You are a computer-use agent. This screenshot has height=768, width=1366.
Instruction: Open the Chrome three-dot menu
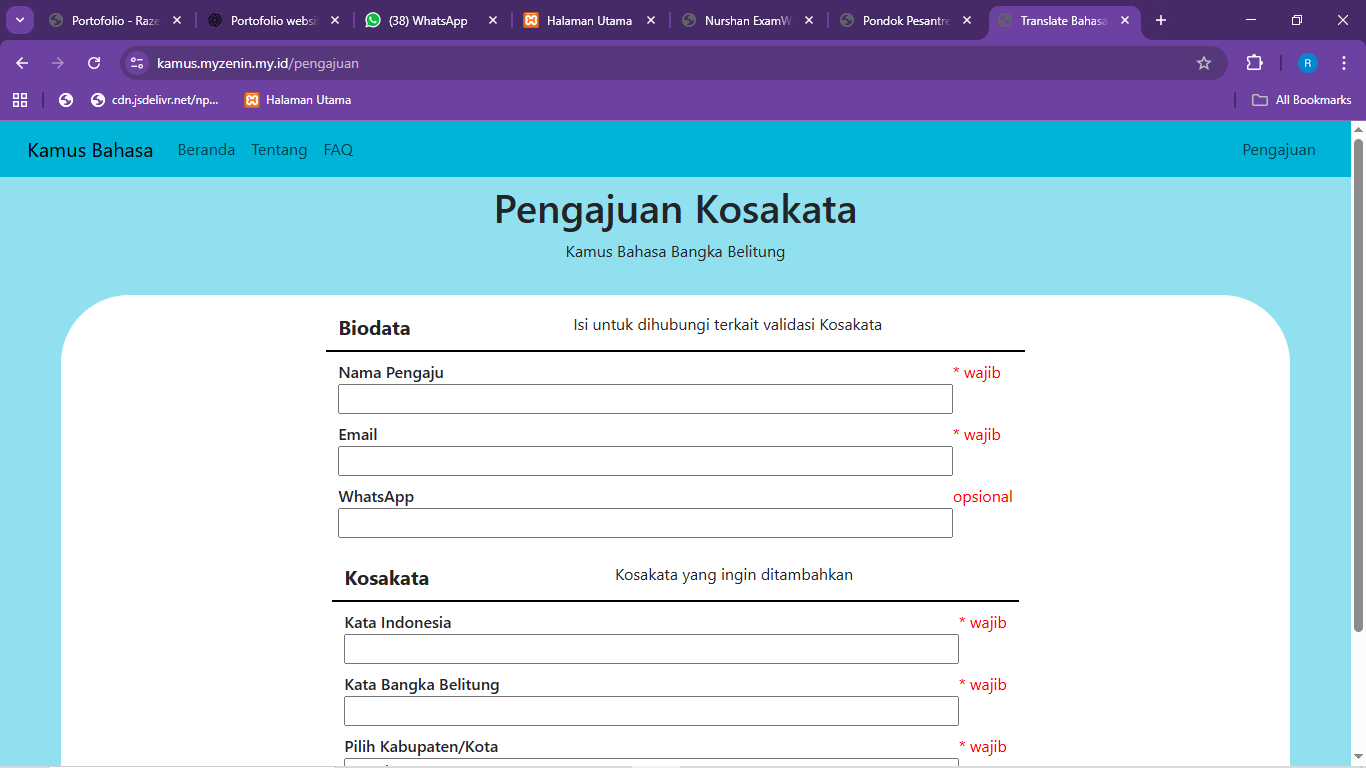pyautogui.click(x=1345, y=62)
